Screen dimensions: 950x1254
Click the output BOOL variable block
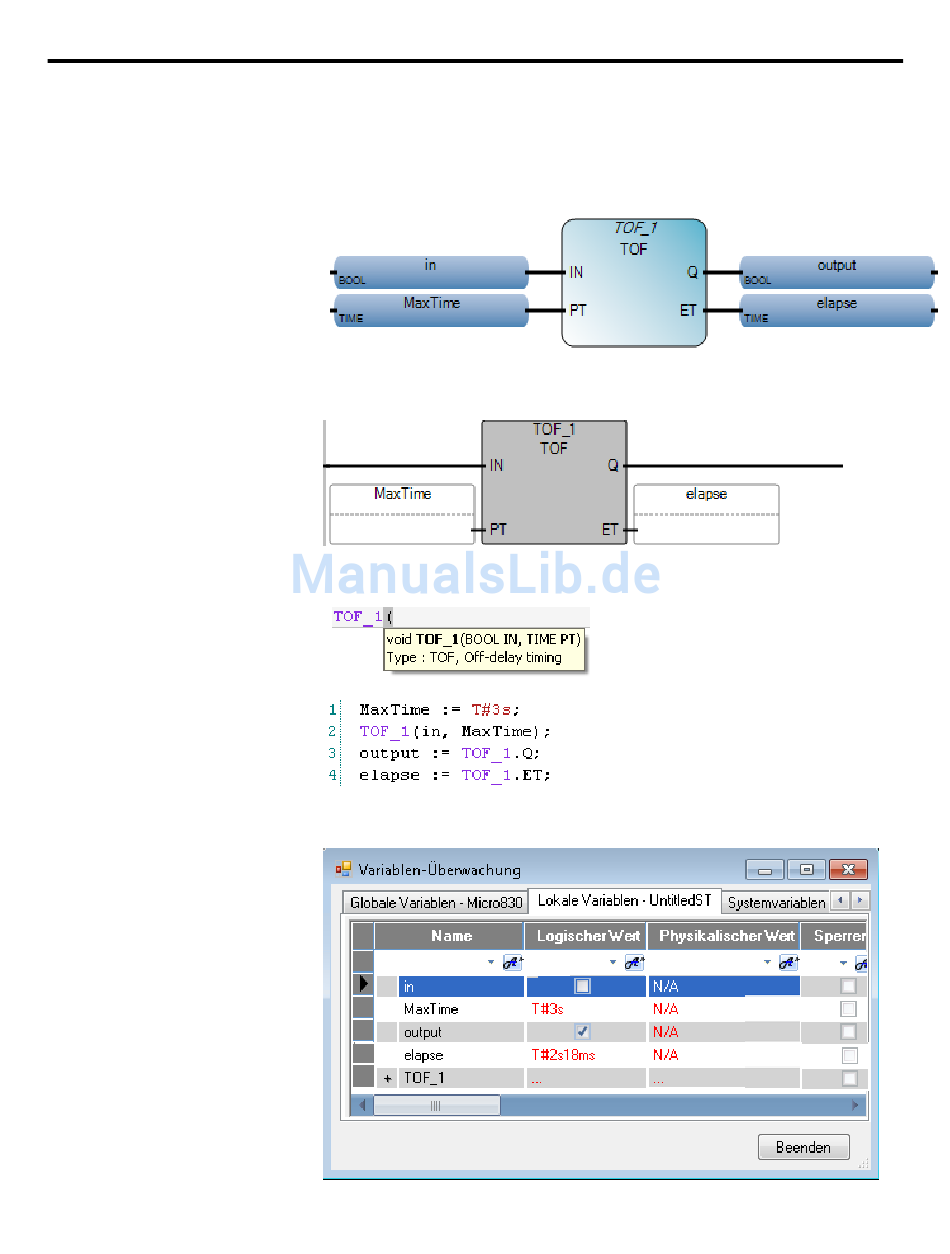pyautogui.click(x=837, y=272)
